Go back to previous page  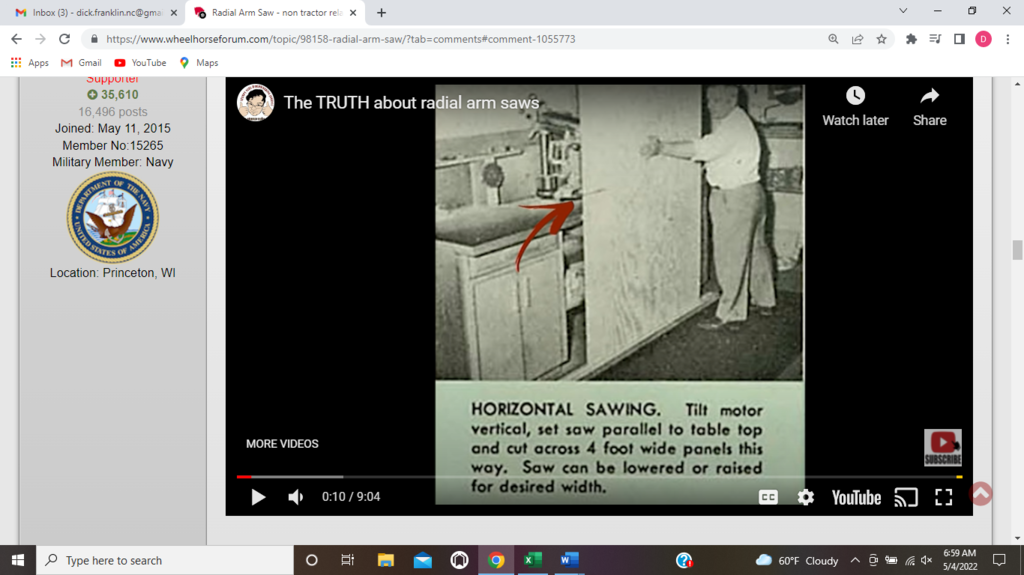point(16,39)
